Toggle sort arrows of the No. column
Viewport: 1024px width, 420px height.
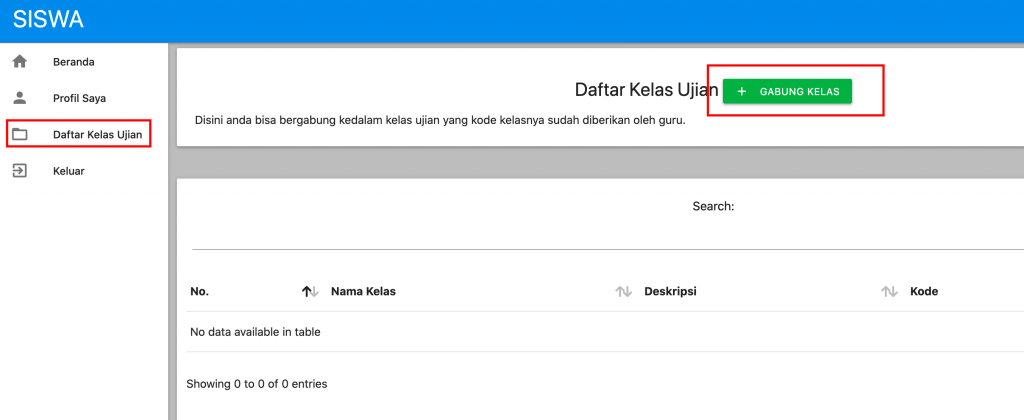(310, 292)
